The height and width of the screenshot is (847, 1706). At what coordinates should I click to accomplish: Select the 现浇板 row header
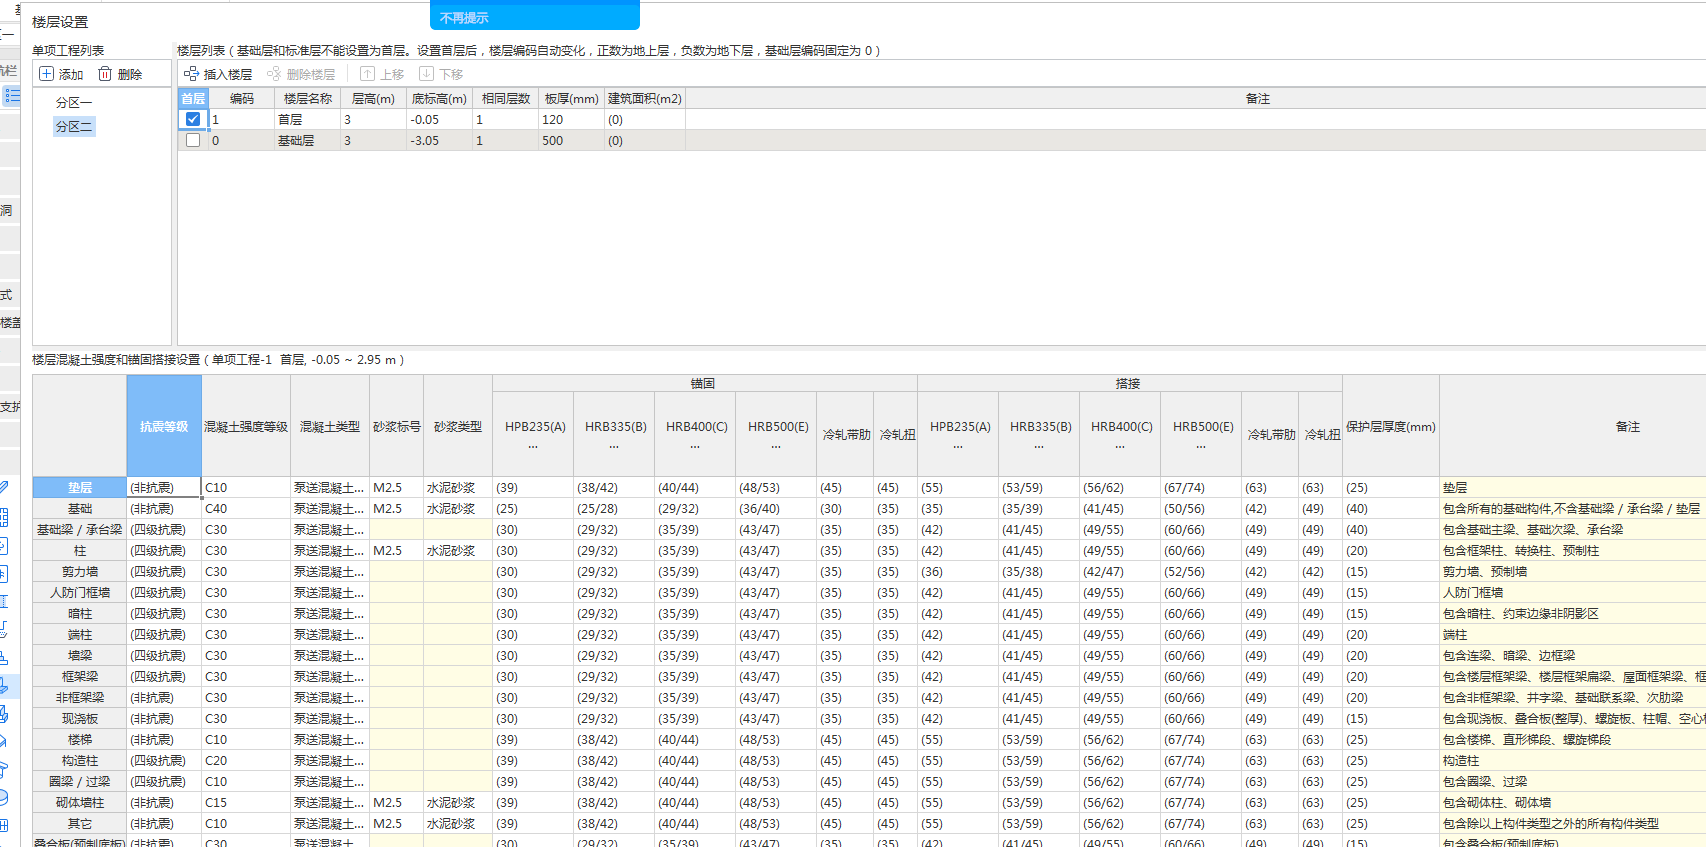pyautogui.click(x=80, y=719)
